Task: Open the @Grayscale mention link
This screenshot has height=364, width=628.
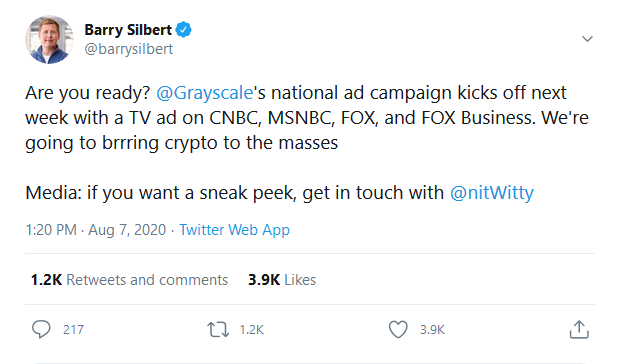Action: 205,93
